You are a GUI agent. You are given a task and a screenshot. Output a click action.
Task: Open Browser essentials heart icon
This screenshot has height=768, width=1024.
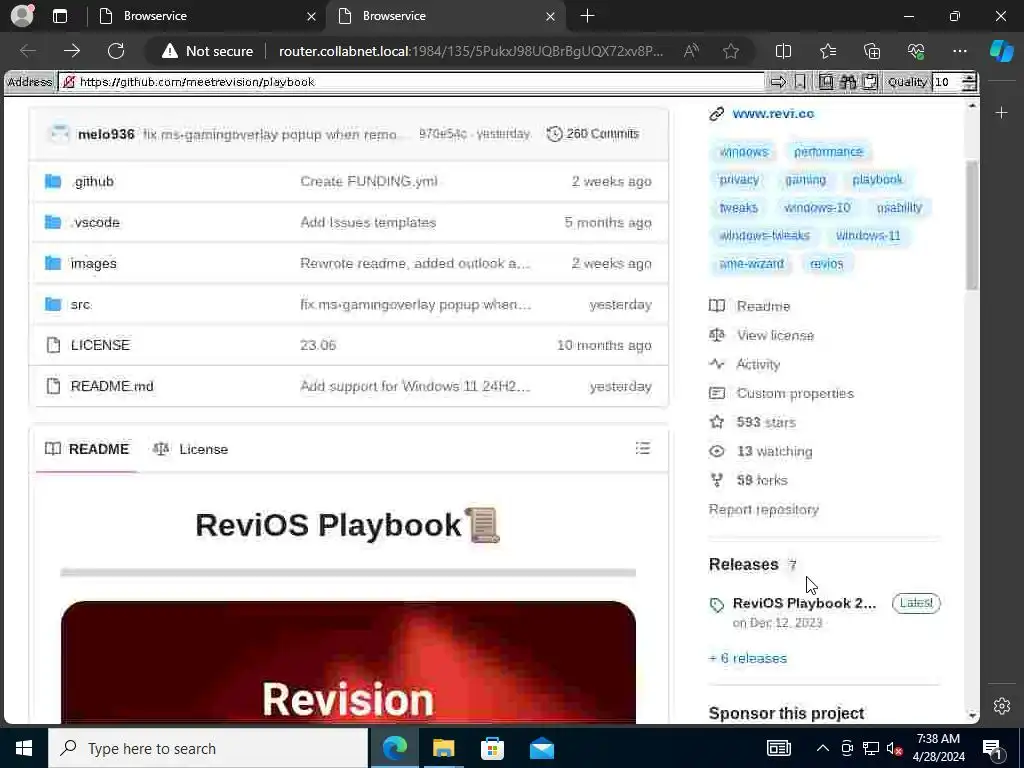coord(916,51)
